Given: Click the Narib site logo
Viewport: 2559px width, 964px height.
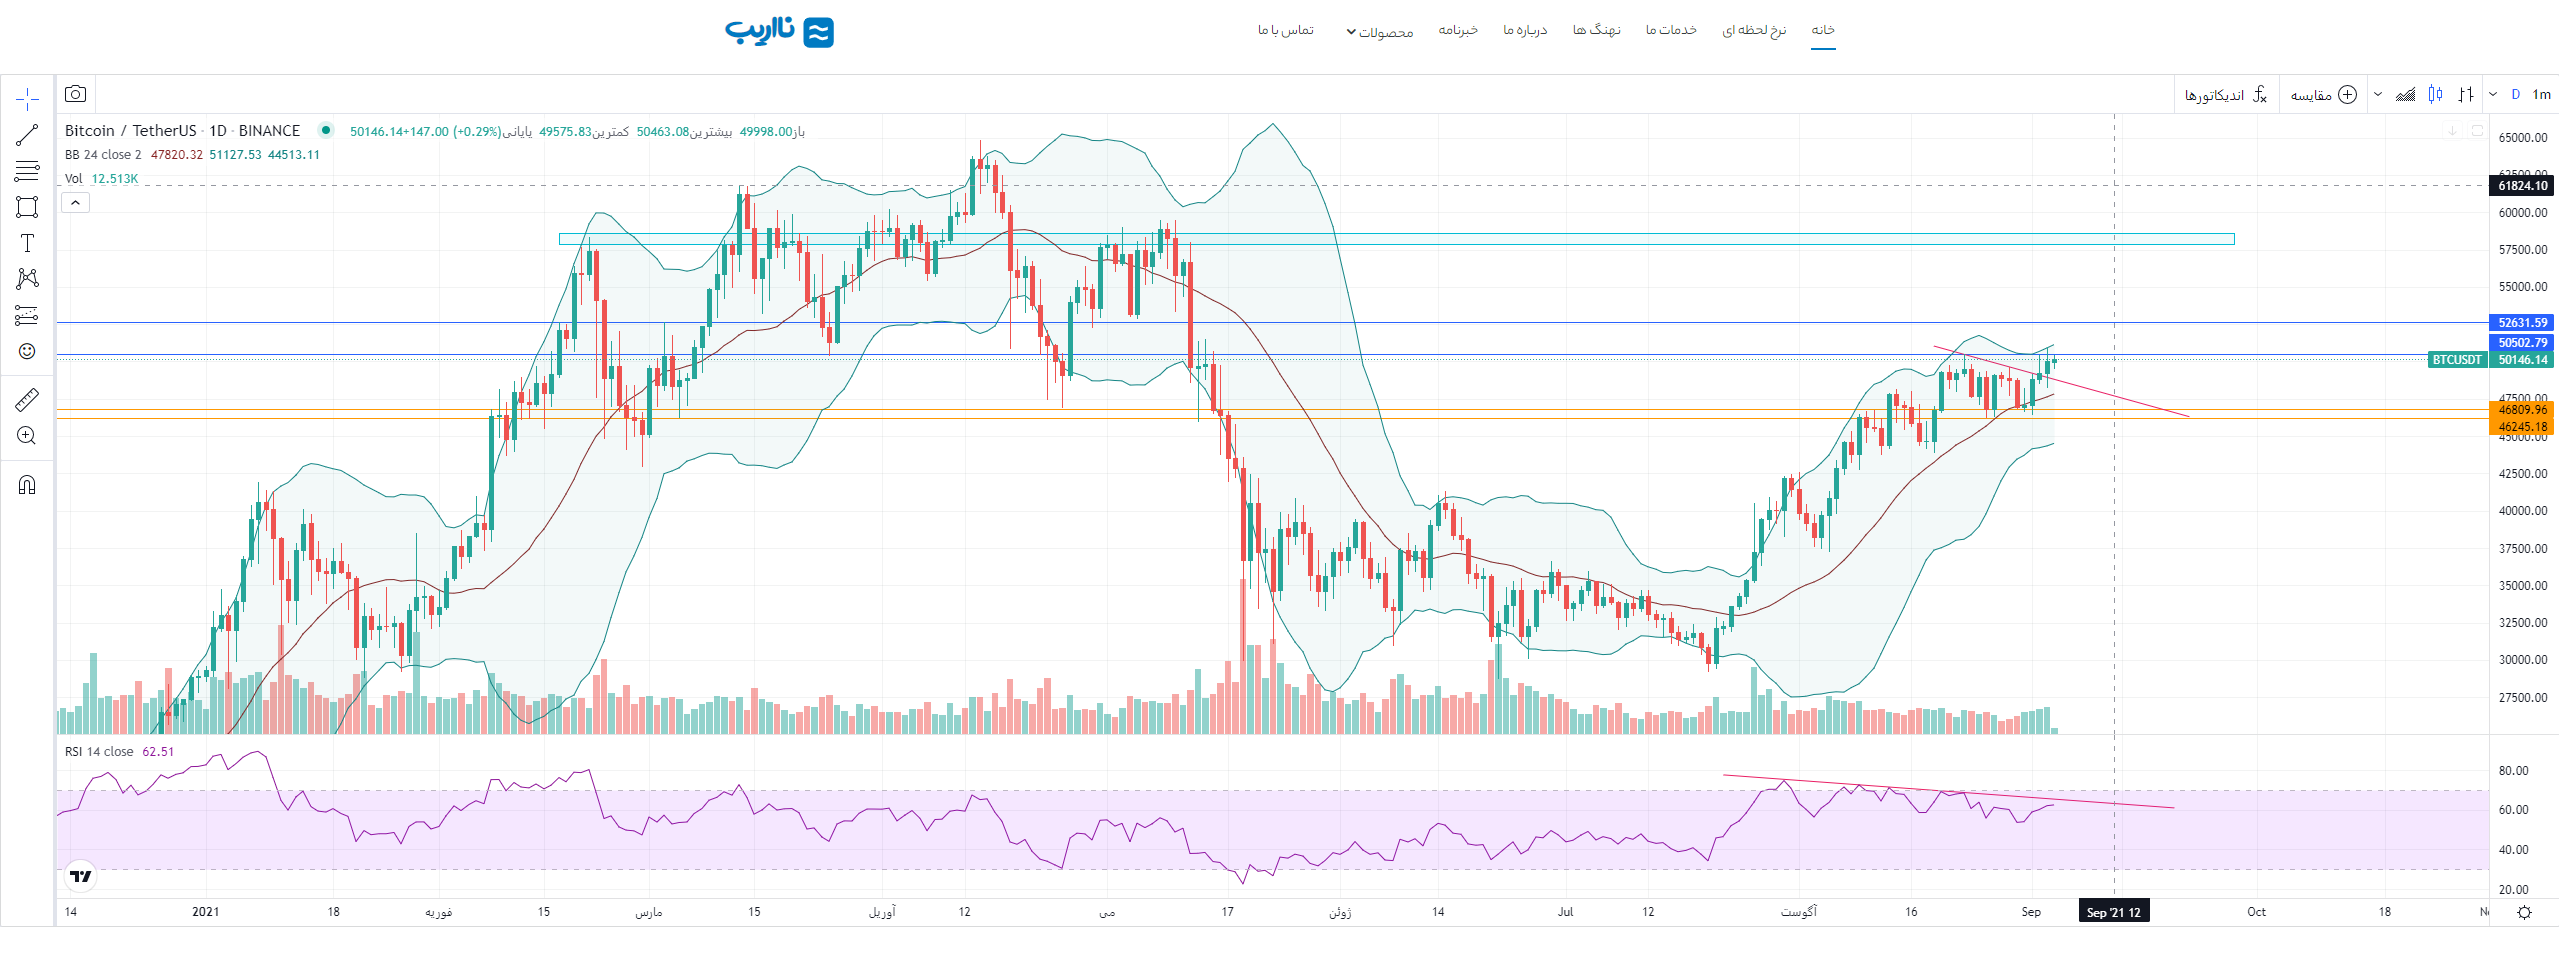Looking at the screenshot, I should [x=779, y=31].
